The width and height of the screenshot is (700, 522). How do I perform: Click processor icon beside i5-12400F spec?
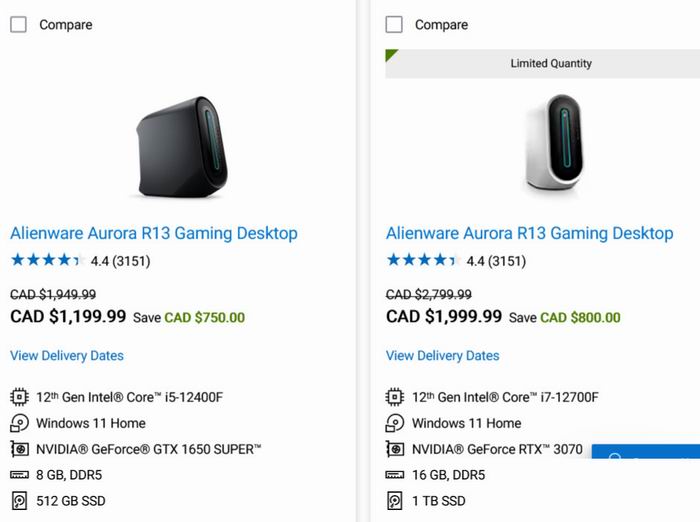click(19, 397)
